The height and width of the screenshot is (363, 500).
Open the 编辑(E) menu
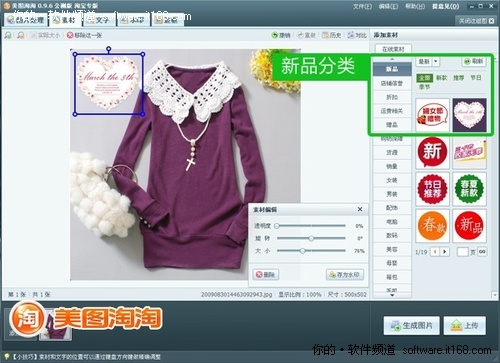pyautogui.click(x=389, y=6)
